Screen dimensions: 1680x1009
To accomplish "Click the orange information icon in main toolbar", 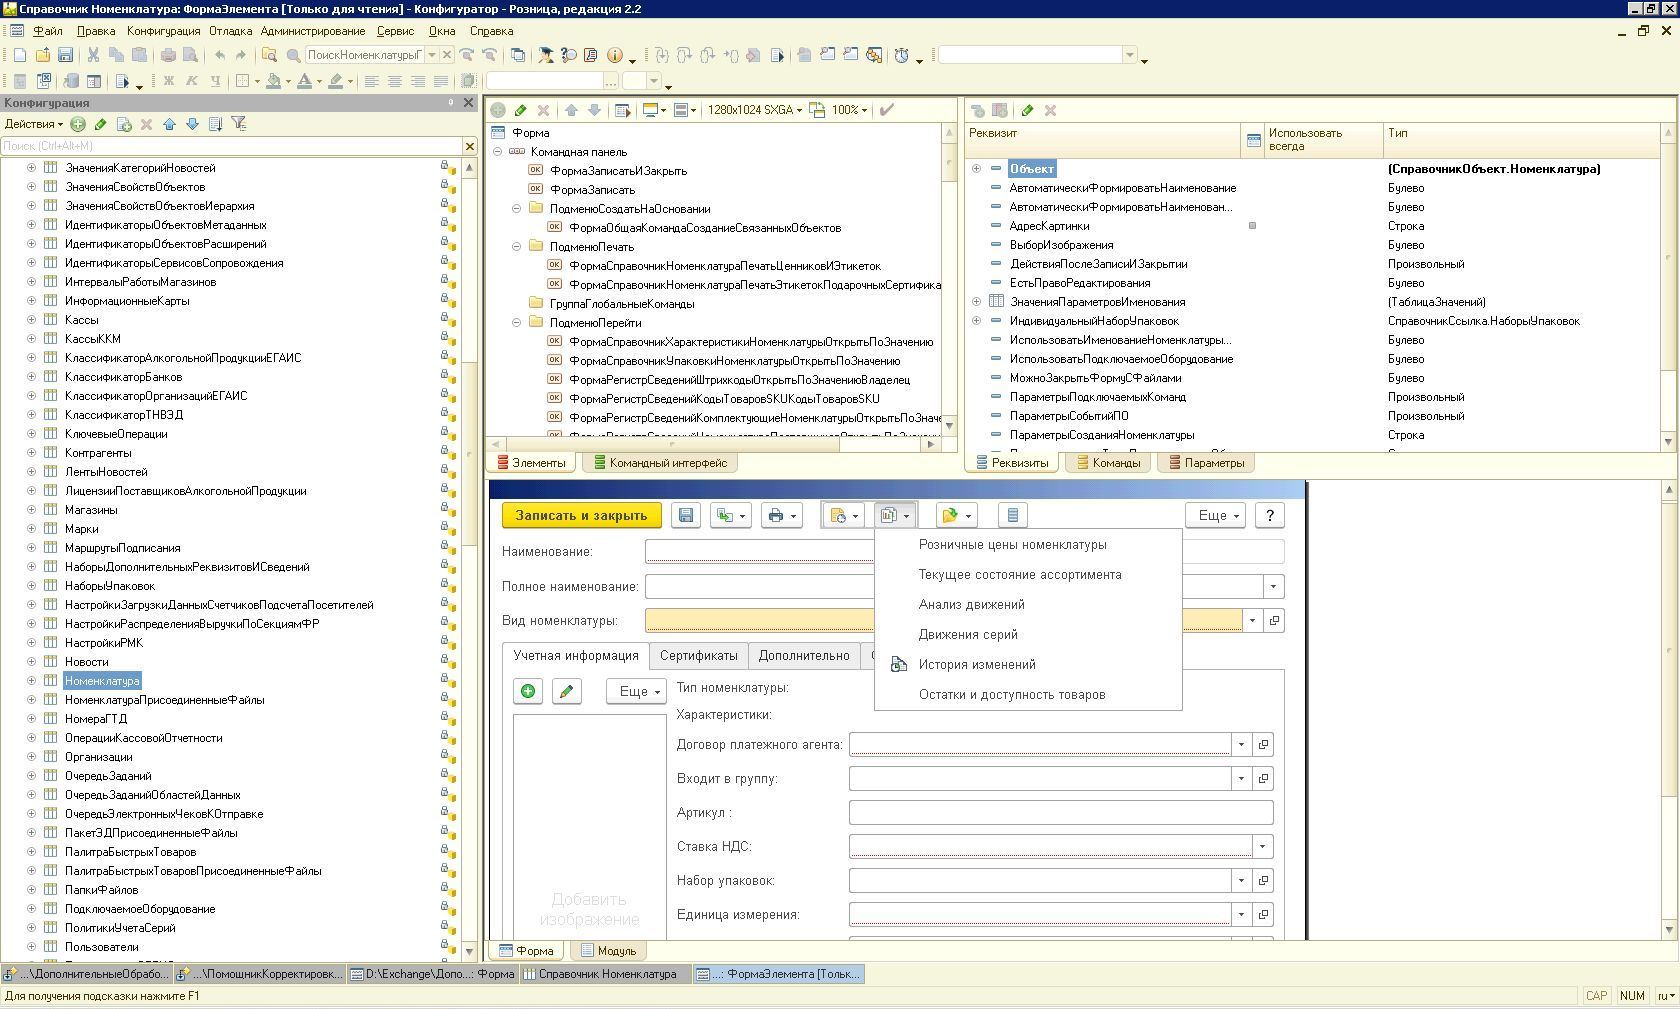I will [x=615, y=55].
